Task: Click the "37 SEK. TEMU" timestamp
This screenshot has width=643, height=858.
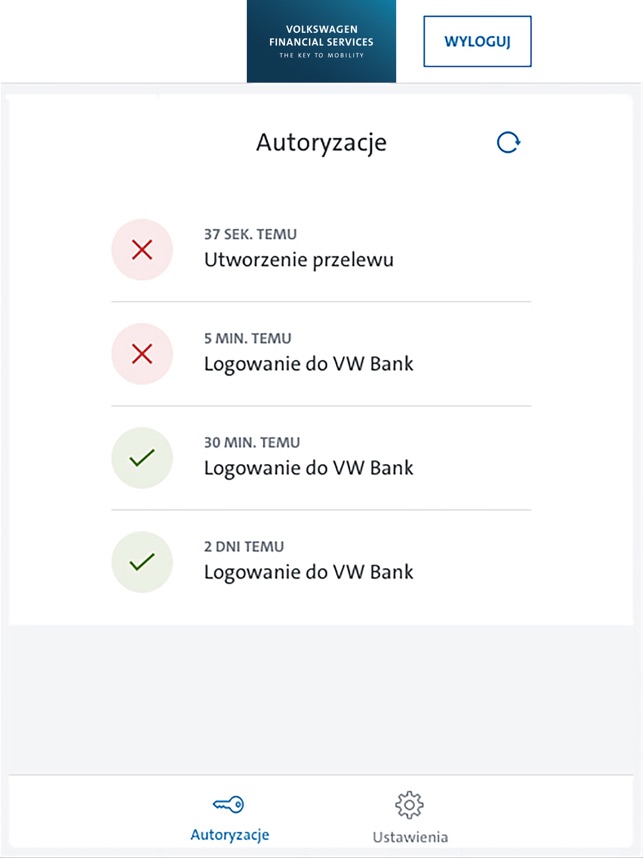Action: (250, 235)
